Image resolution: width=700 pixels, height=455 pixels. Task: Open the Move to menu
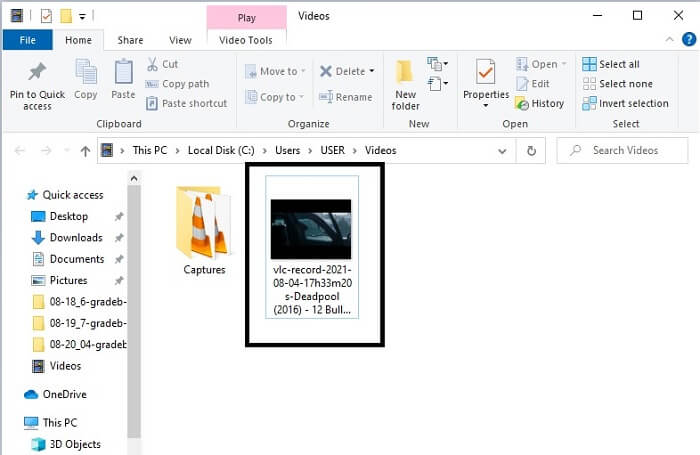click(x=275, y=71)
